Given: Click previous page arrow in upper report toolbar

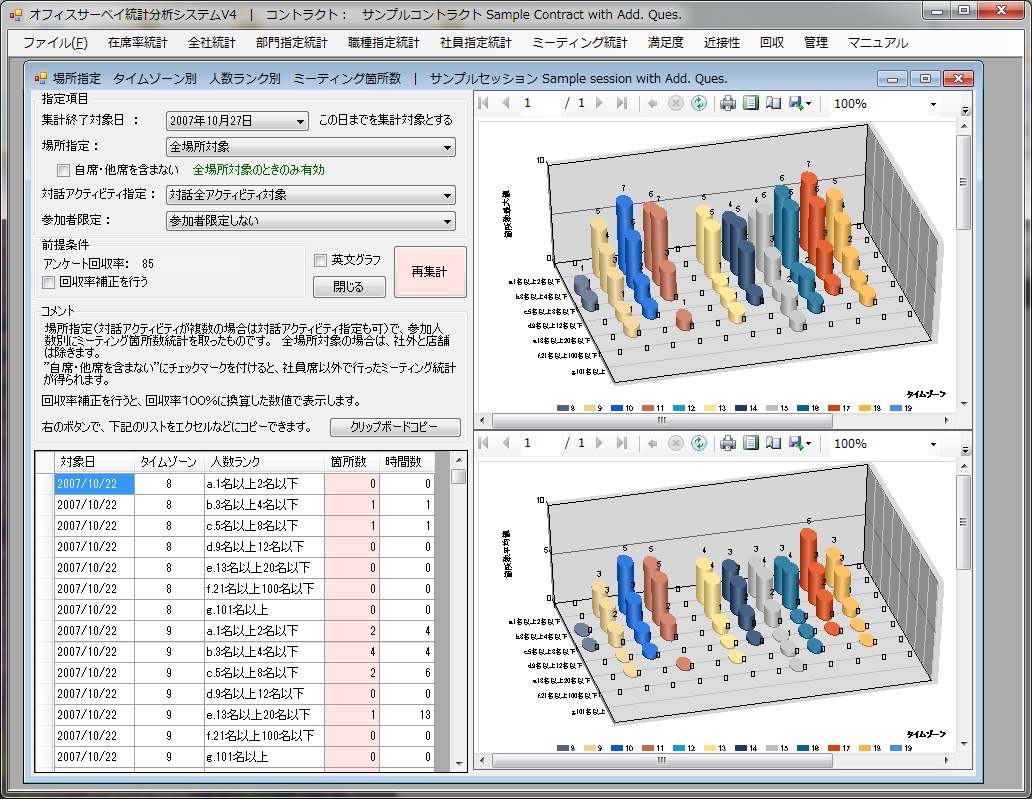Looking at the screenshot, I should tap(505, 103).
